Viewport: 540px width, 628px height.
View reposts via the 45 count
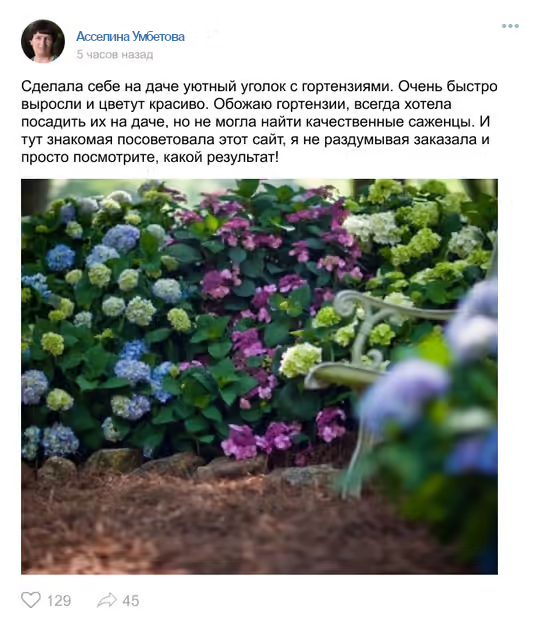coord(131,600)
